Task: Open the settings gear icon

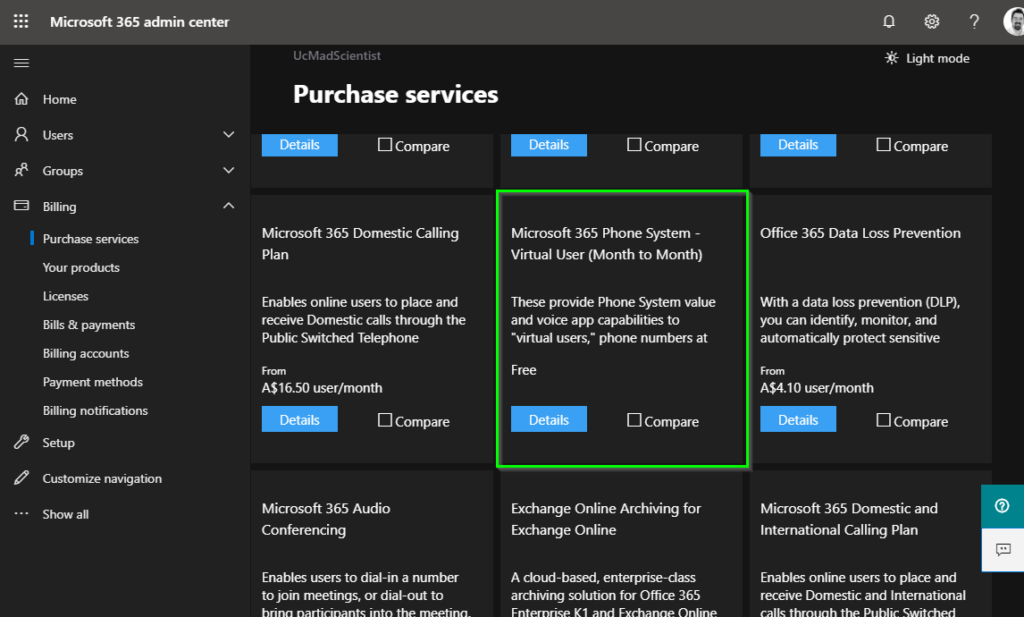Action: 932,22
